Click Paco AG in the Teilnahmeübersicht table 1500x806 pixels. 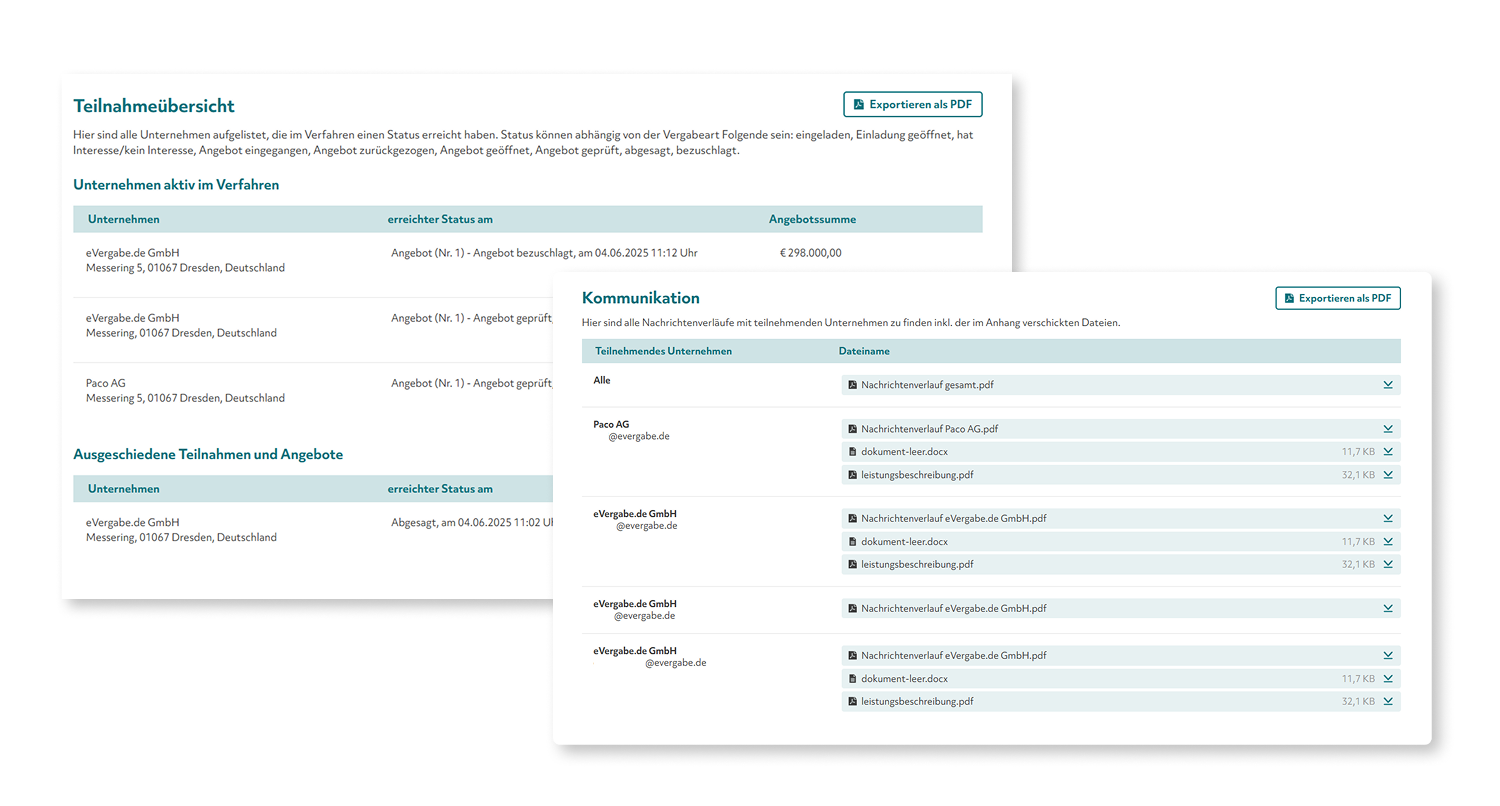106,383
